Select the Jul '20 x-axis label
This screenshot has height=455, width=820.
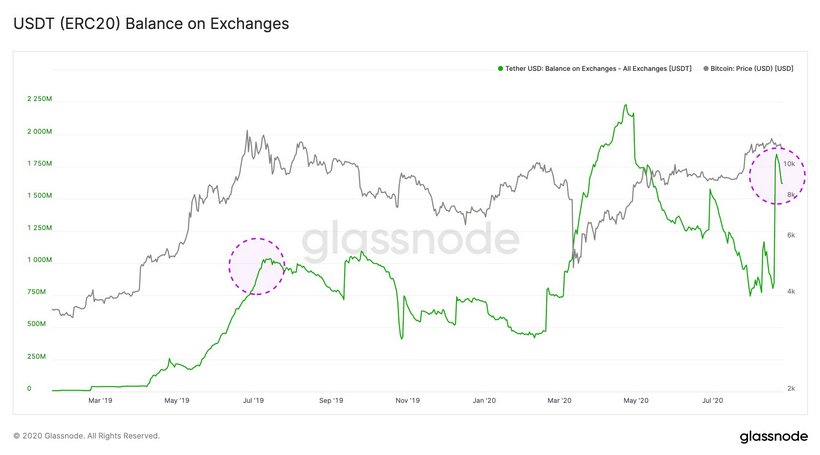712,402
